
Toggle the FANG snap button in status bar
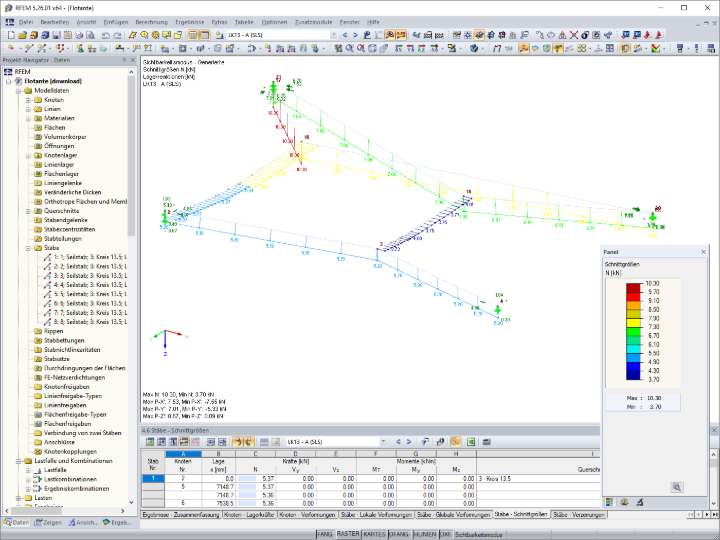tap(325, 534)
